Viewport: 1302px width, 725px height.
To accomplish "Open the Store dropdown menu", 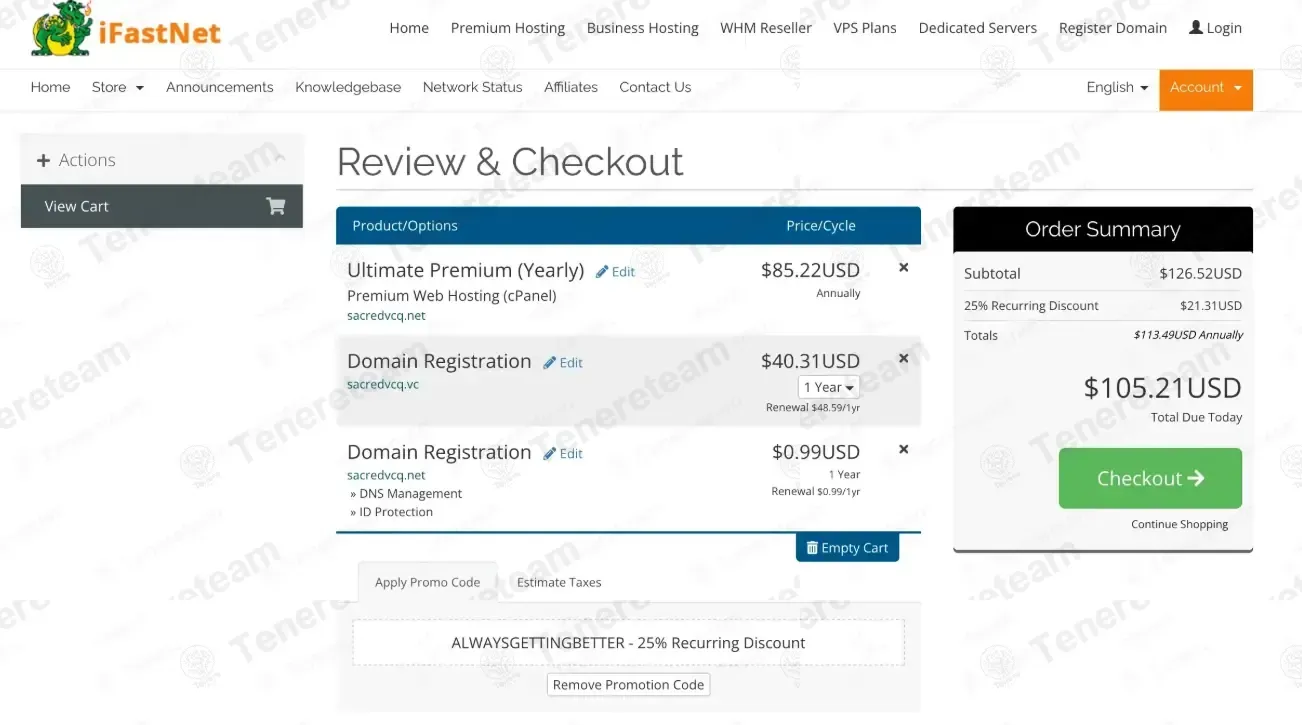I will coord(118,87).
